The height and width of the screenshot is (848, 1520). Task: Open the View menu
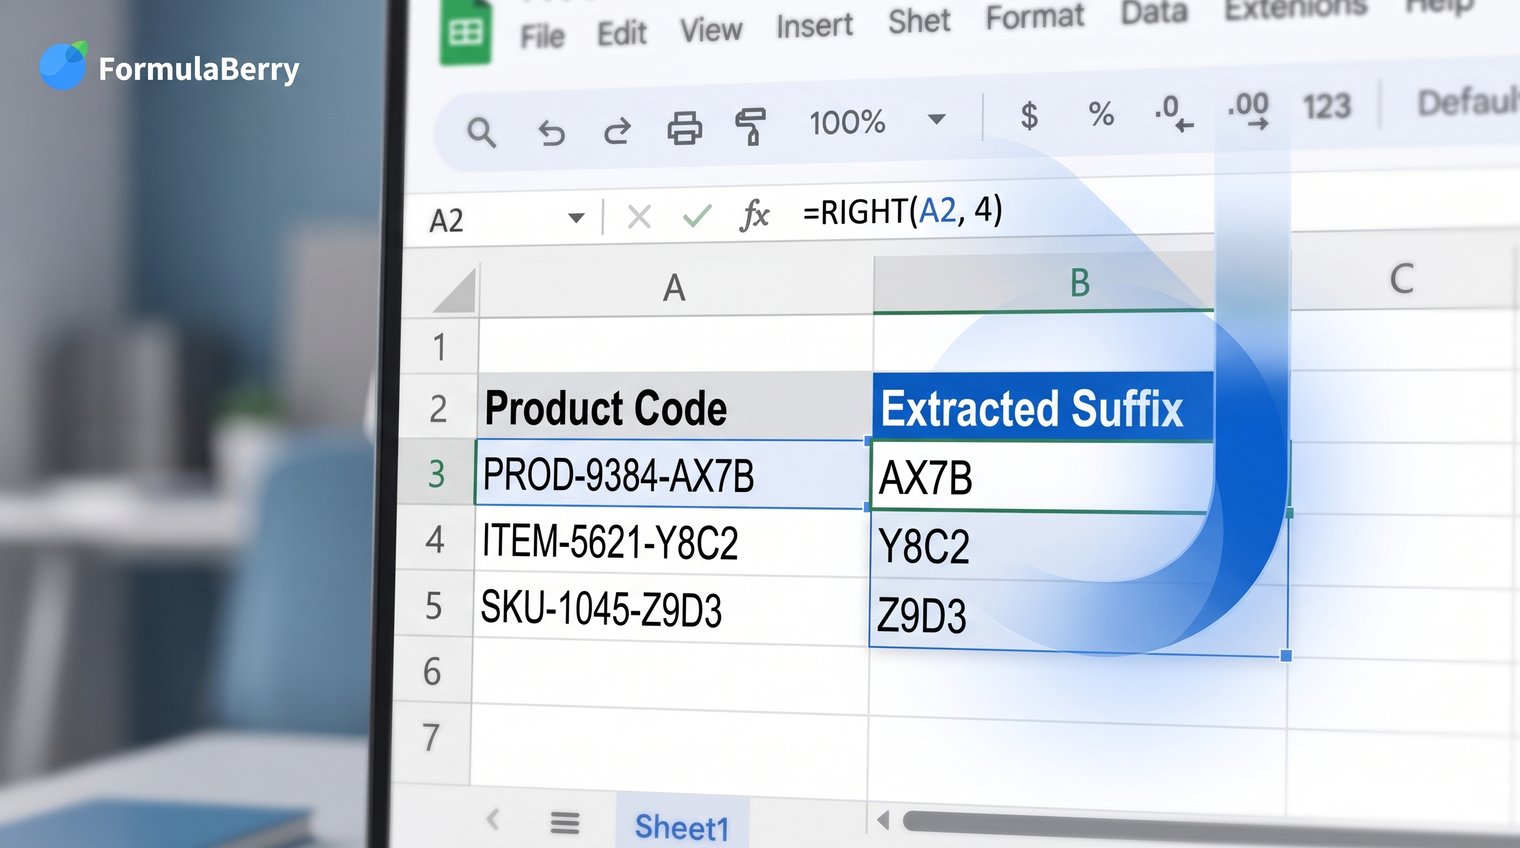point(711,30)
